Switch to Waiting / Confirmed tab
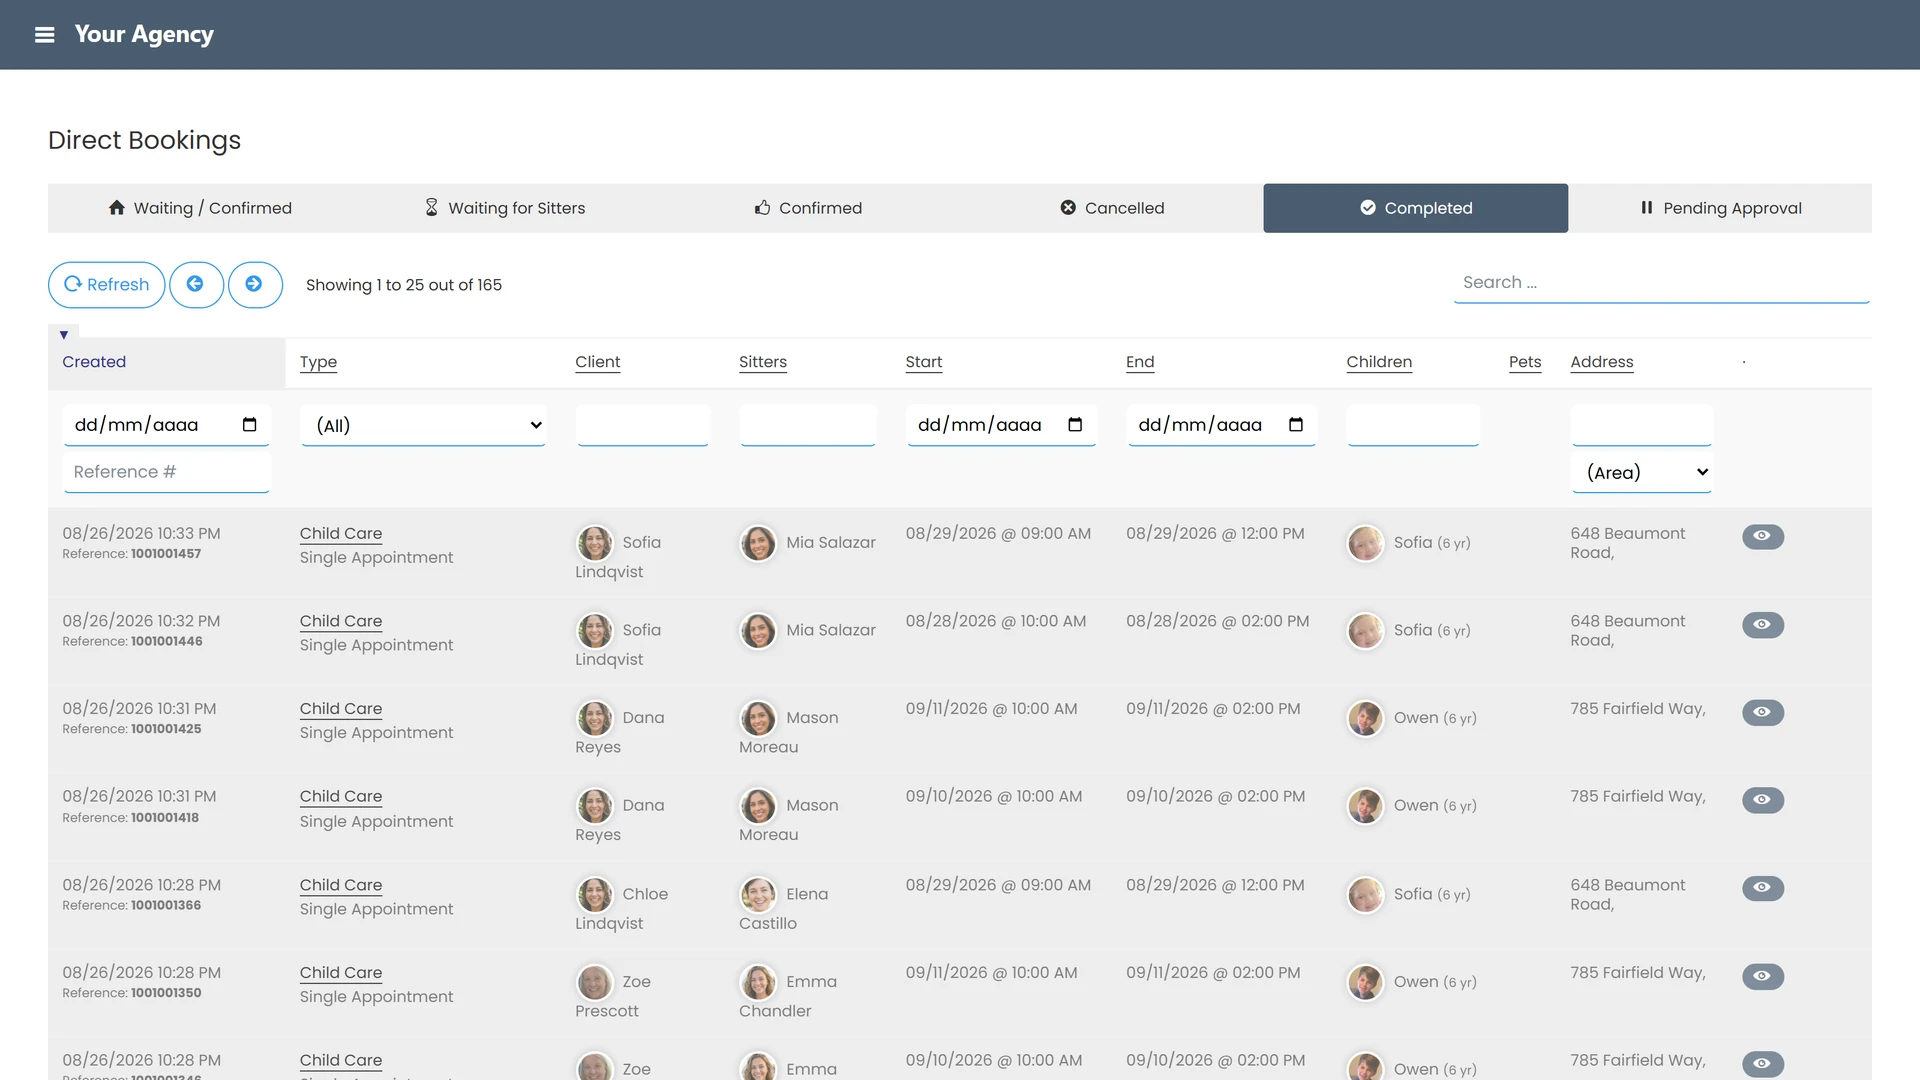This screenshot has height=1080, width=1920. (200, 208)
